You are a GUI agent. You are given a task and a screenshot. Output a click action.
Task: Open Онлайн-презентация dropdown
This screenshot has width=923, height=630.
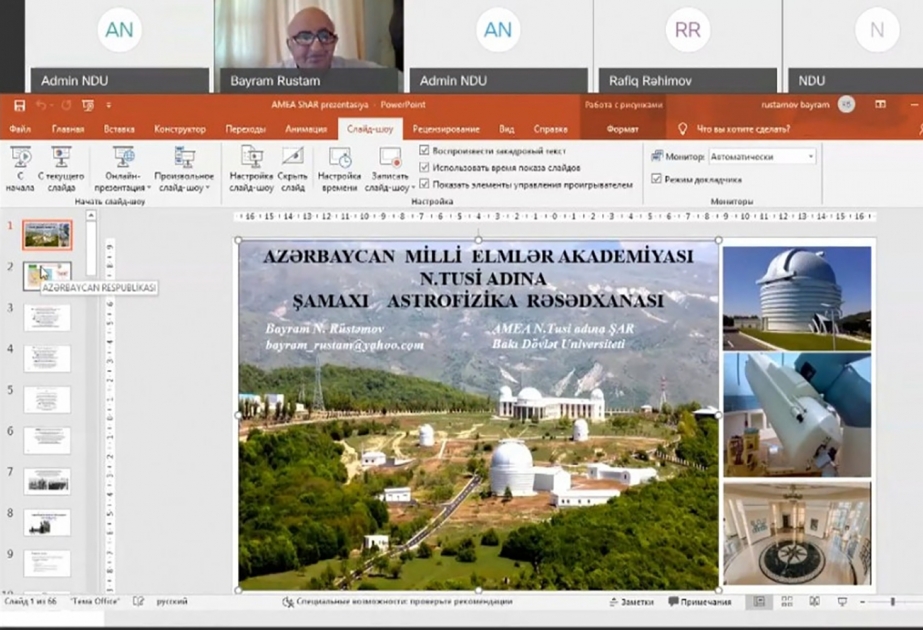pyautogui.click(x=124, y=170)
